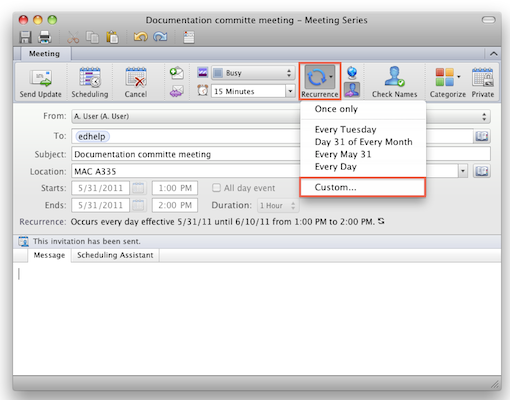Open the Busy status dropdown
Image resolution: width=510 pixels, height=400 pixels.
click(x=253, y=73)
